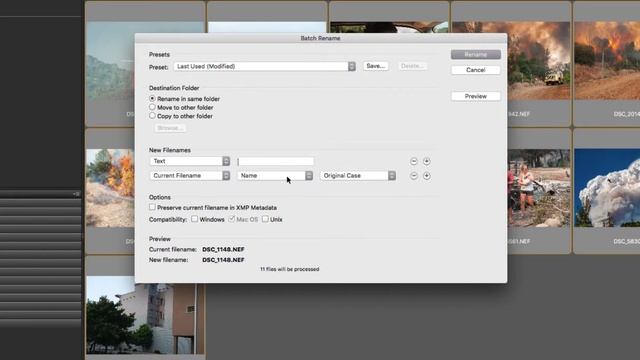Click the empty text input field
640x360 pixels.
[x=276, y=162]
